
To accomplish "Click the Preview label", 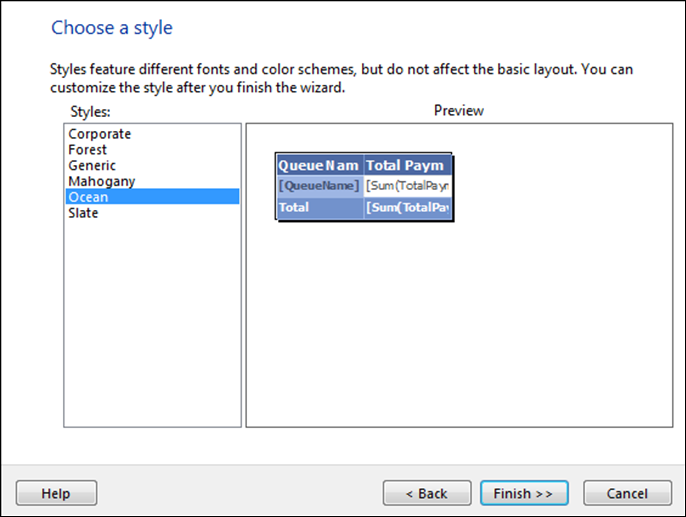I will click(459, 111).
